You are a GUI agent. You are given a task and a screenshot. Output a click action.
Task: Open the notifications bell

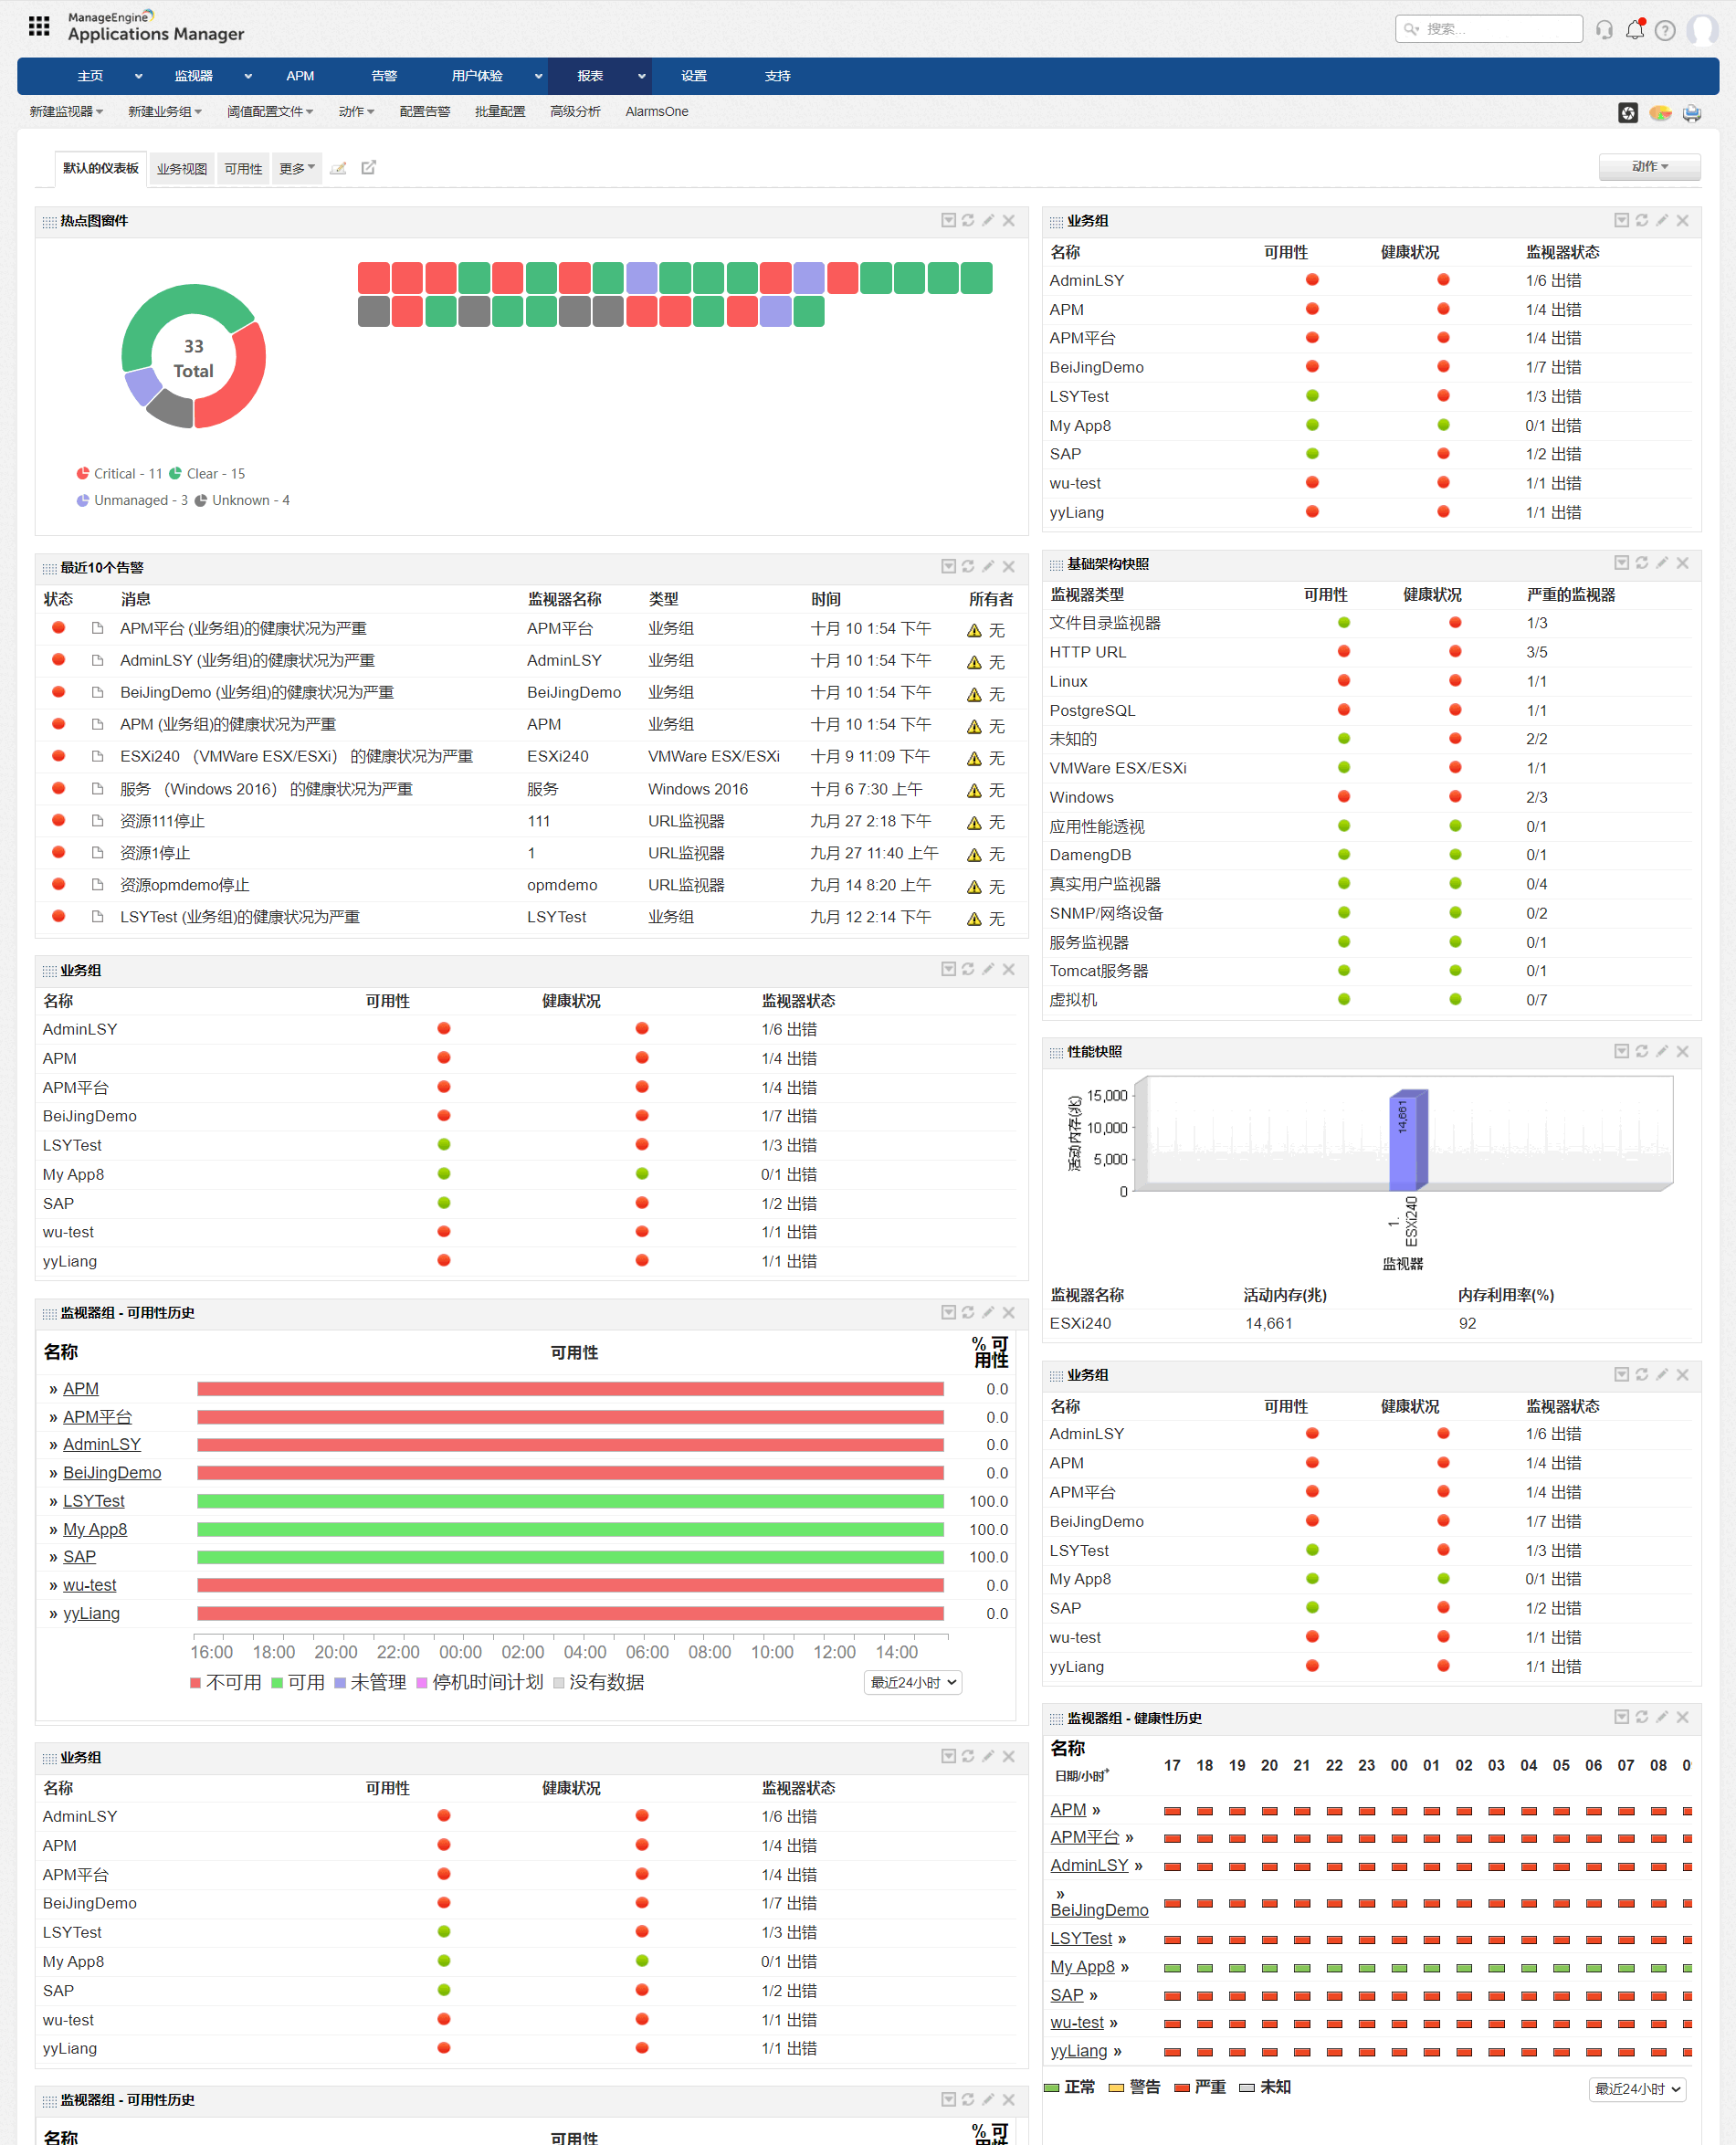coord(1634,30)
